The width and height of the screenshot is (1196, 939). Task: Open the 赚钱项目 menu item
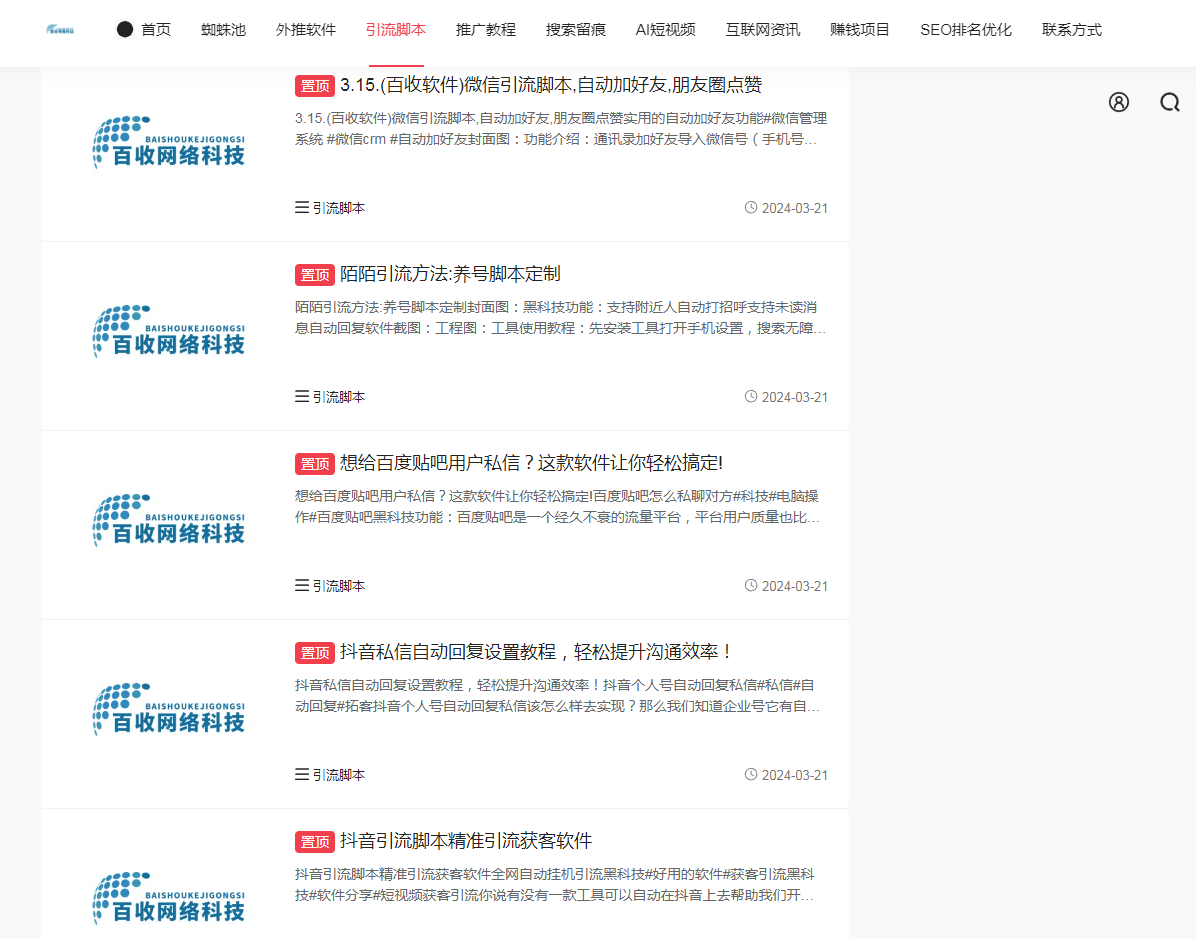860,30
